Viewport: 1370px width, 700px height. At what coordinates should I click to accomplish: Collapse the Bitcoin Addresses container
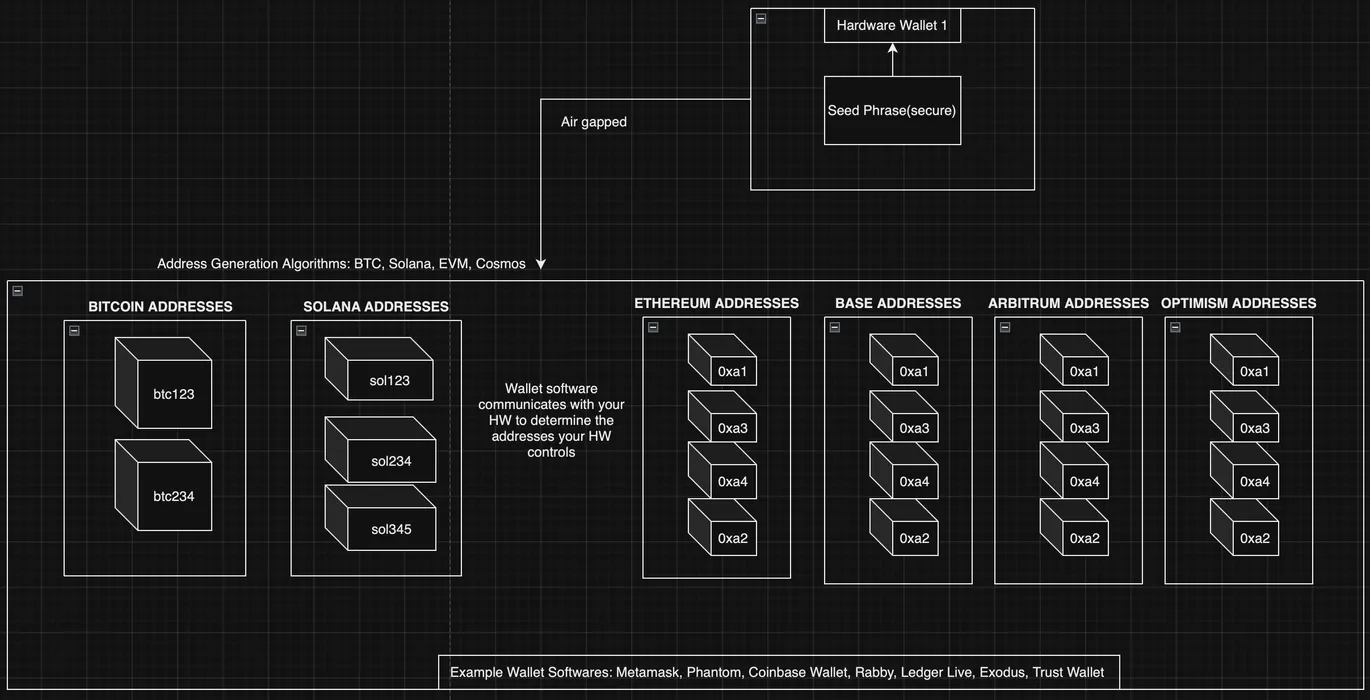tap(74, 331)
